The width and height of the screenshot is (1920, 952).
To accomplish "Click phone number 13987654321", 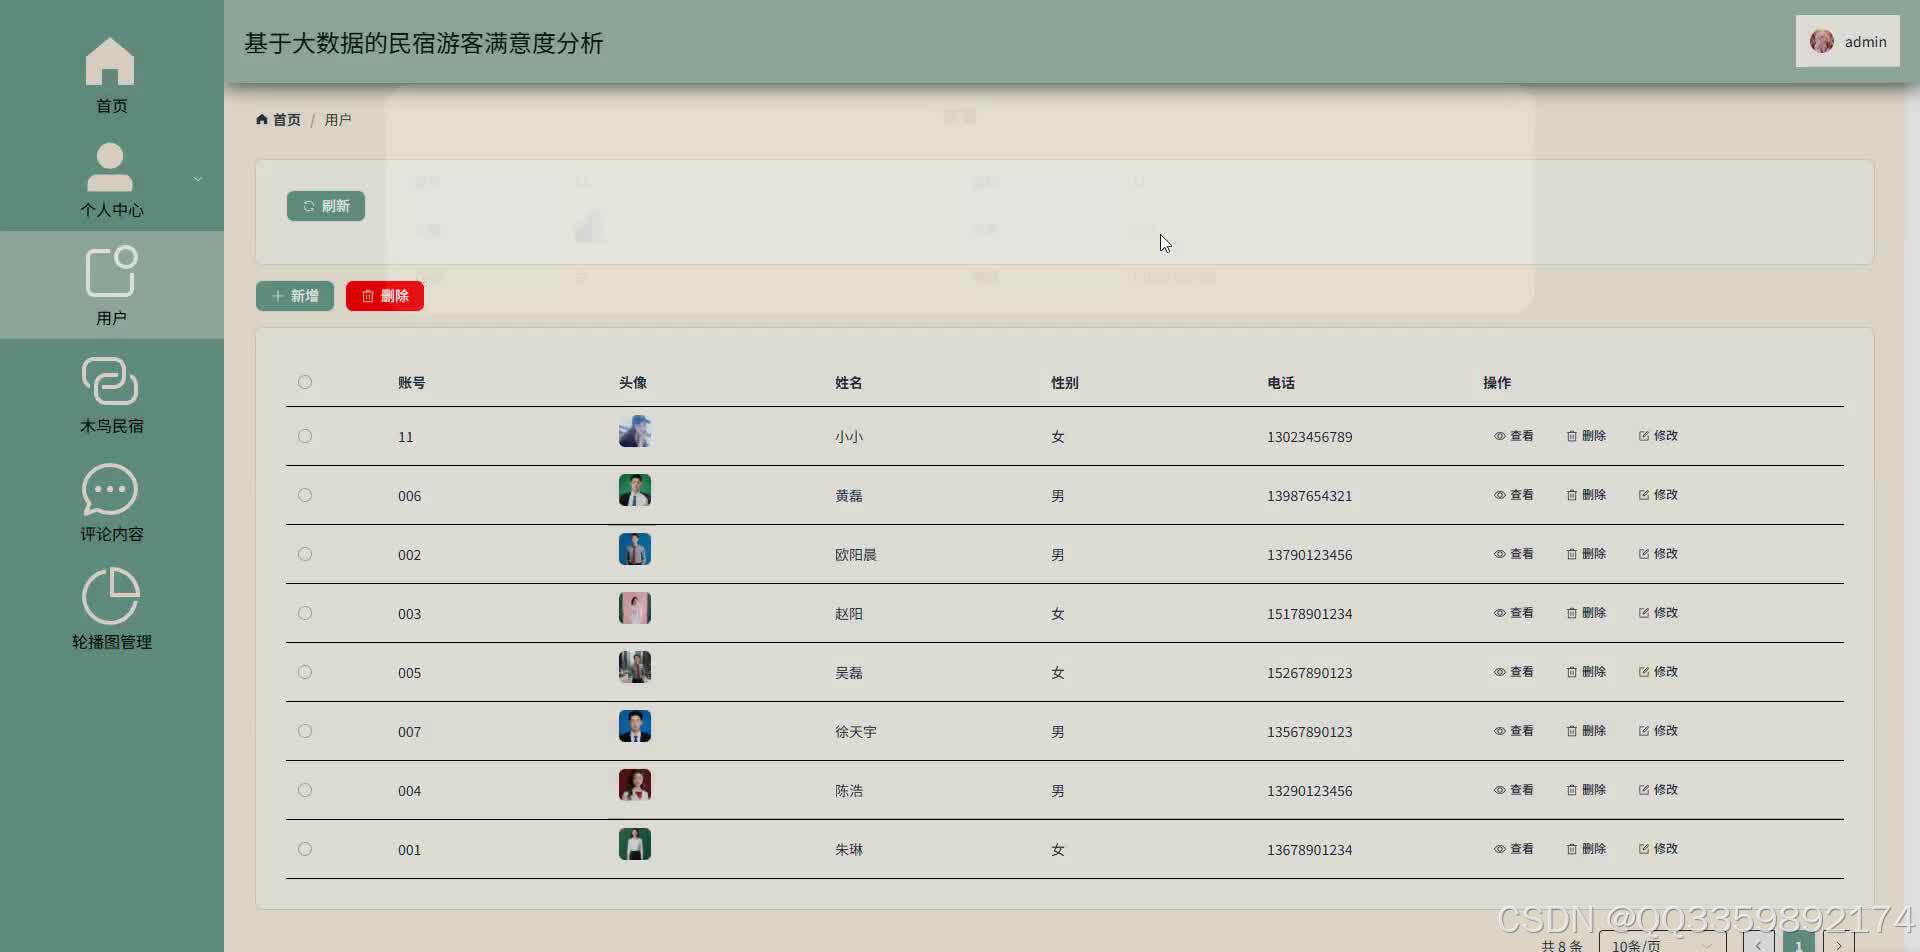I will click(x=1309, y=496).
